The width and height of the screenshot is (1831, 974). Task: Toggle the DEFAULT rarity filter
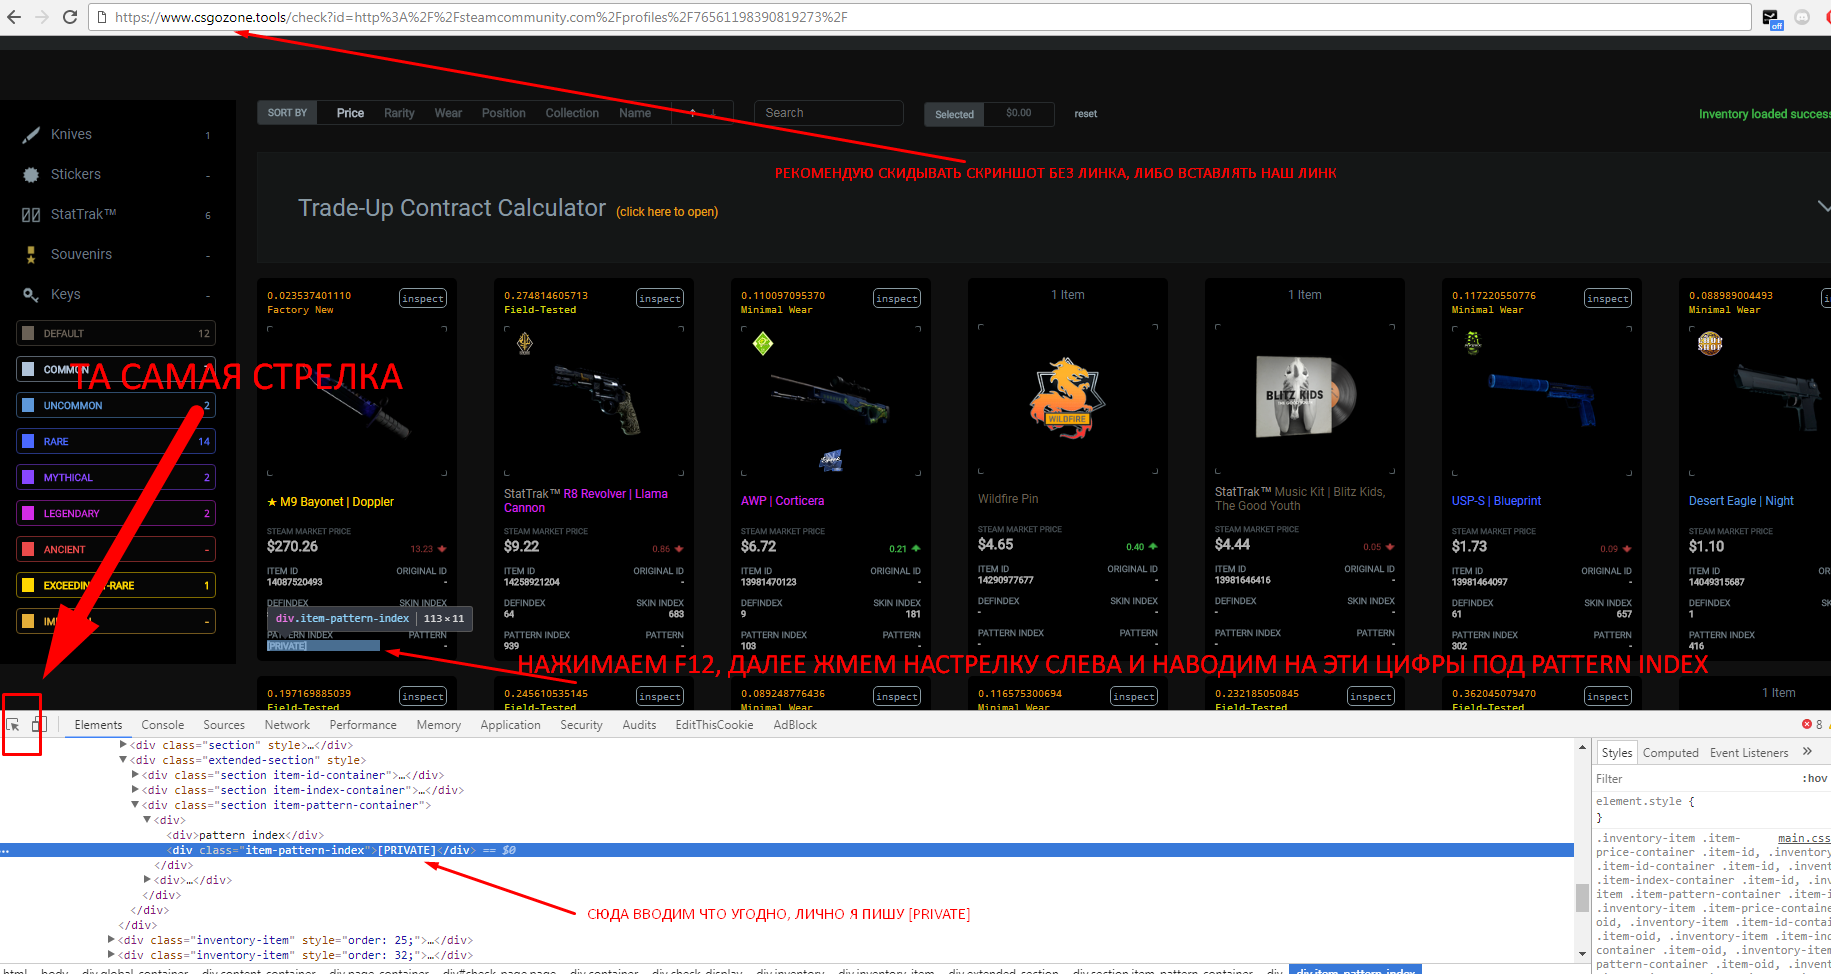[x=116, y=333]
